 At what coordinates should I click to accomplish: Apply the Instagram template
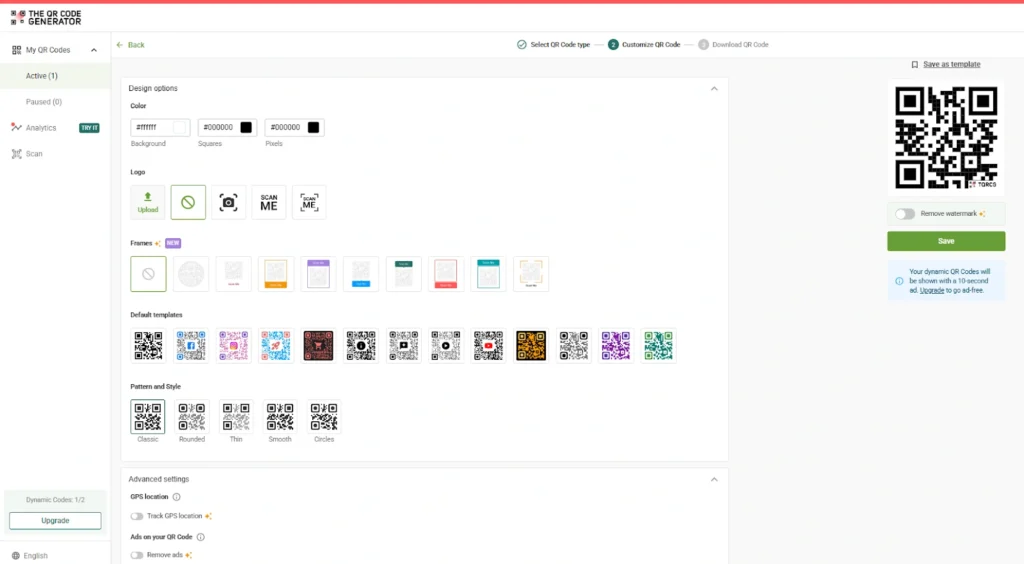[233, 345]
